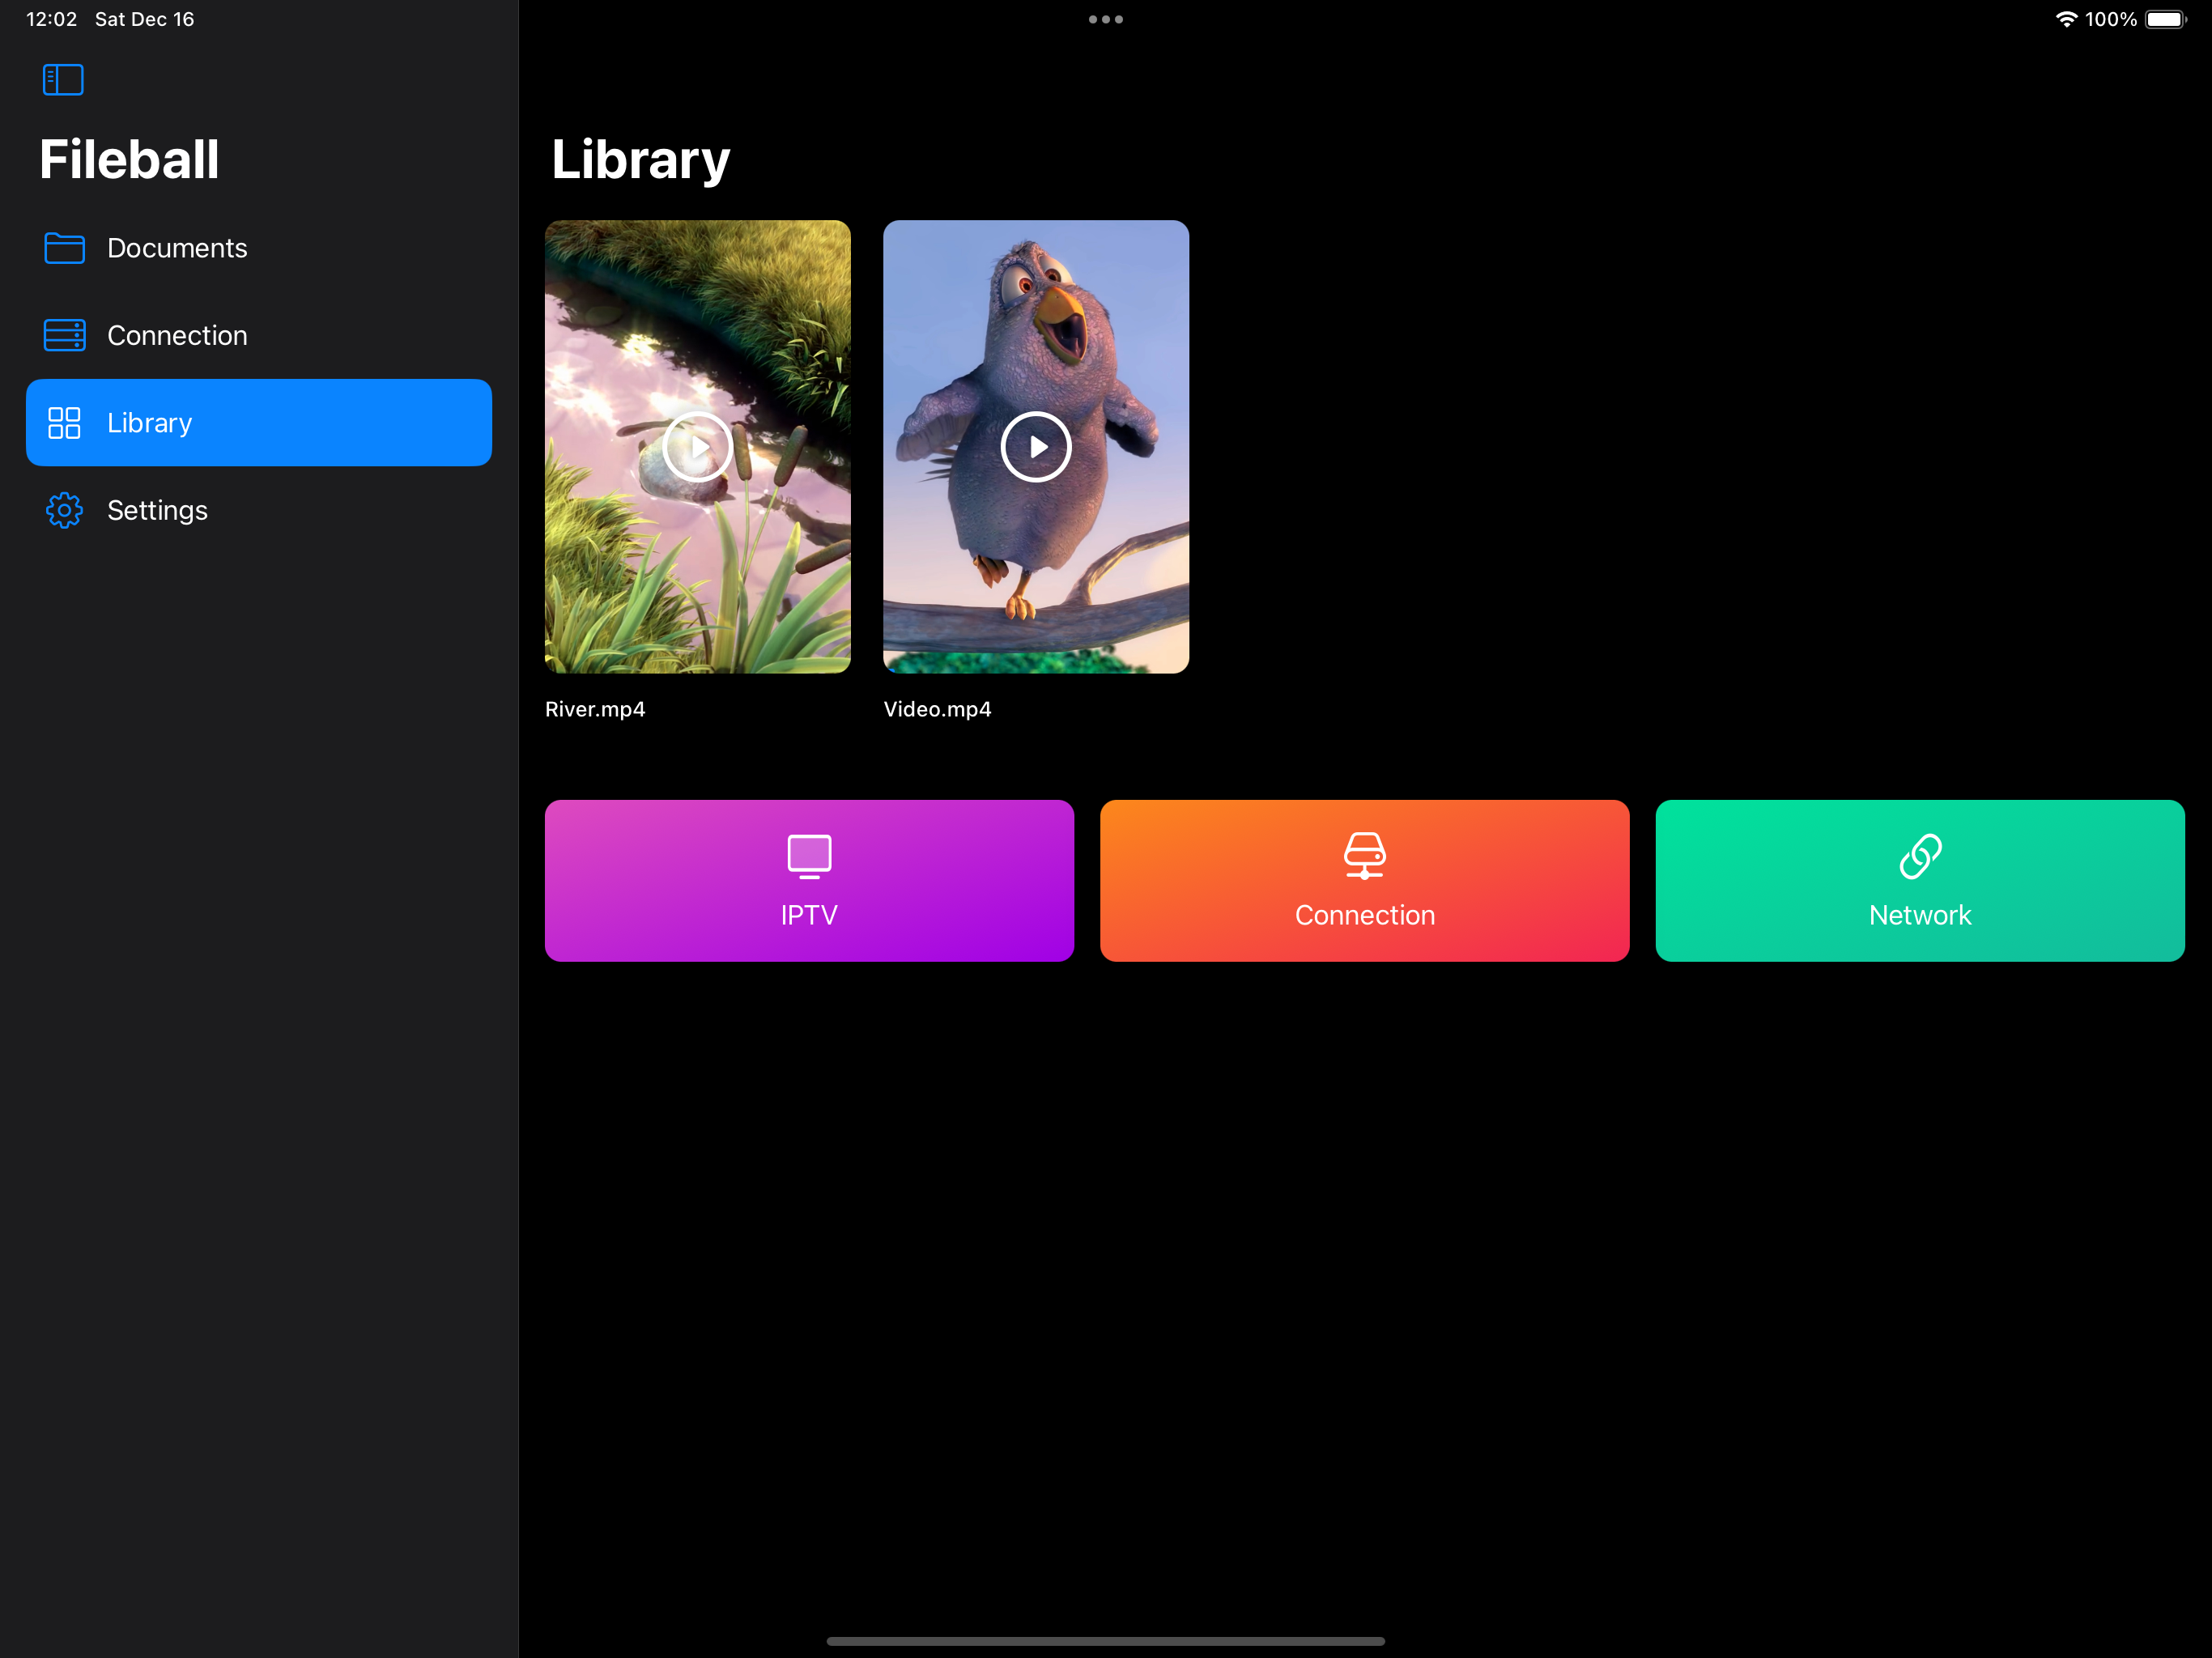Select Settings in the sidebar
This screenshot has height=1658, width=2212.
point(157,510)
